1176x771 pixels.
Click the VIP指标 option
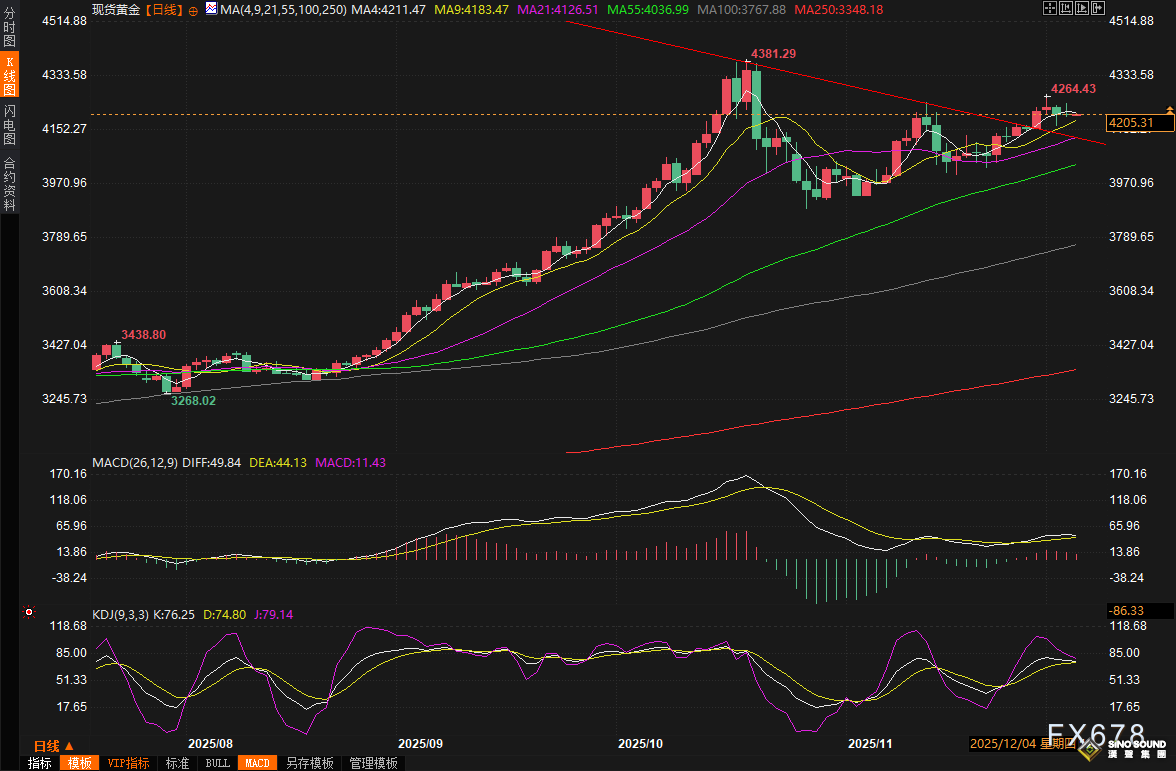pyautogui.click(x=128, y=763)
